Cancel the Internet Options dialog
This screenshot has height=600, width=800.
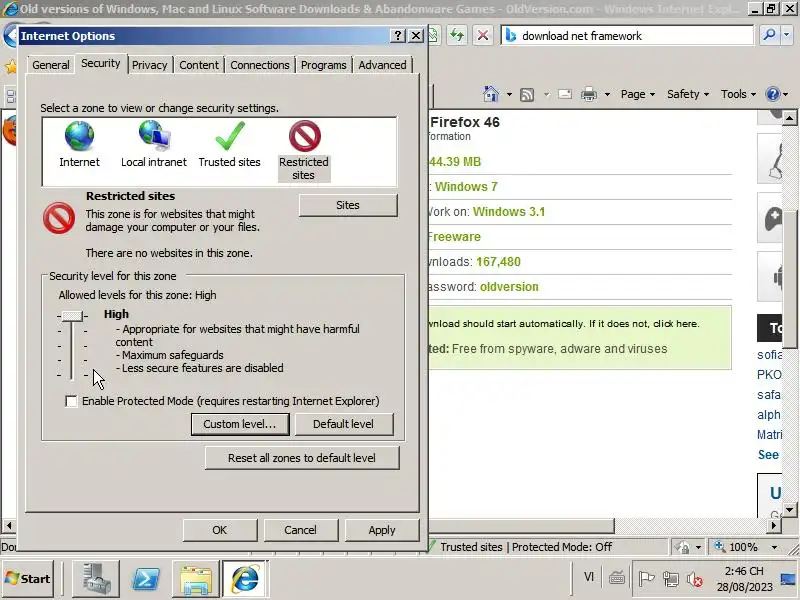[x=301, y=530]
